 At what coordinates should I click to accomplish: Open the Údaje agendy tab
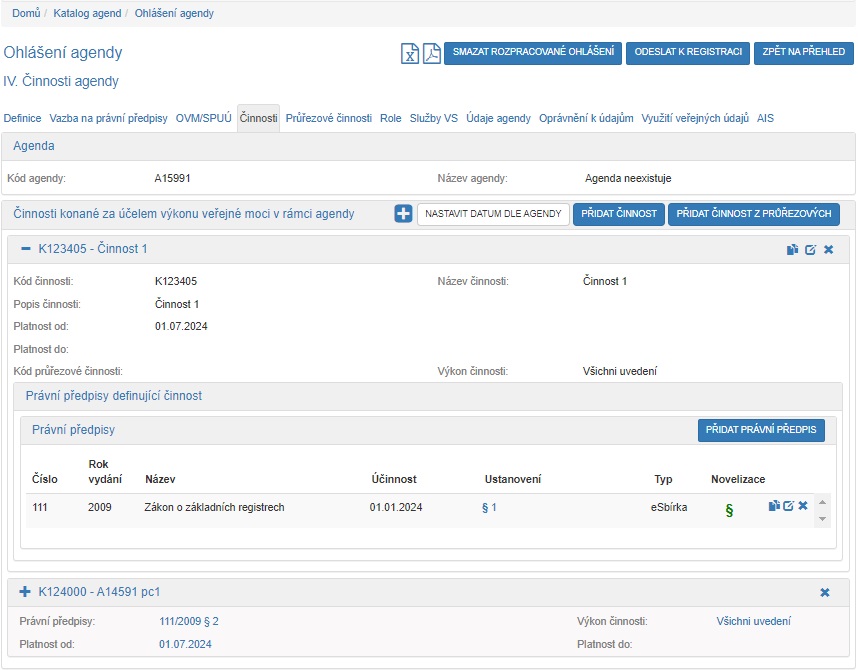click(498, 118)
